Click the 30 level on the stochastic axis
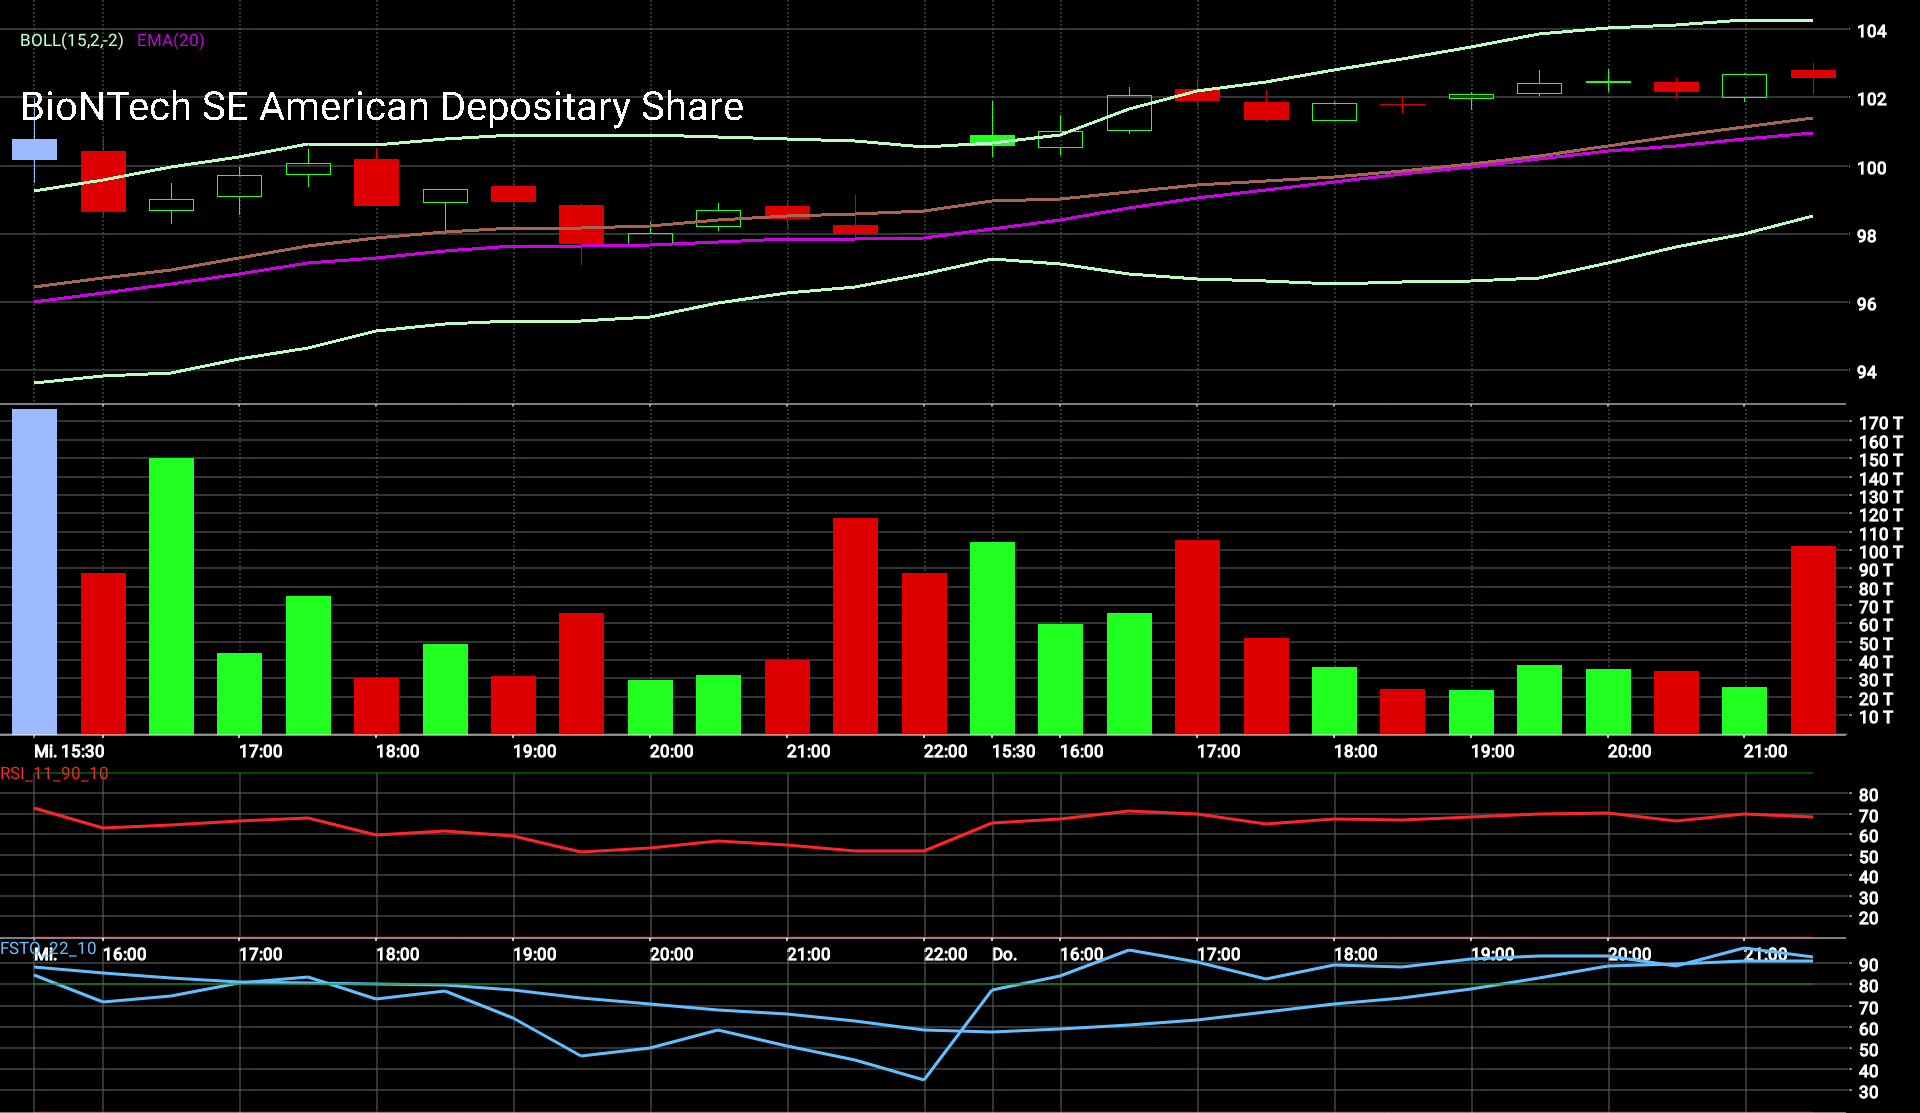 coord(1868,1092)
